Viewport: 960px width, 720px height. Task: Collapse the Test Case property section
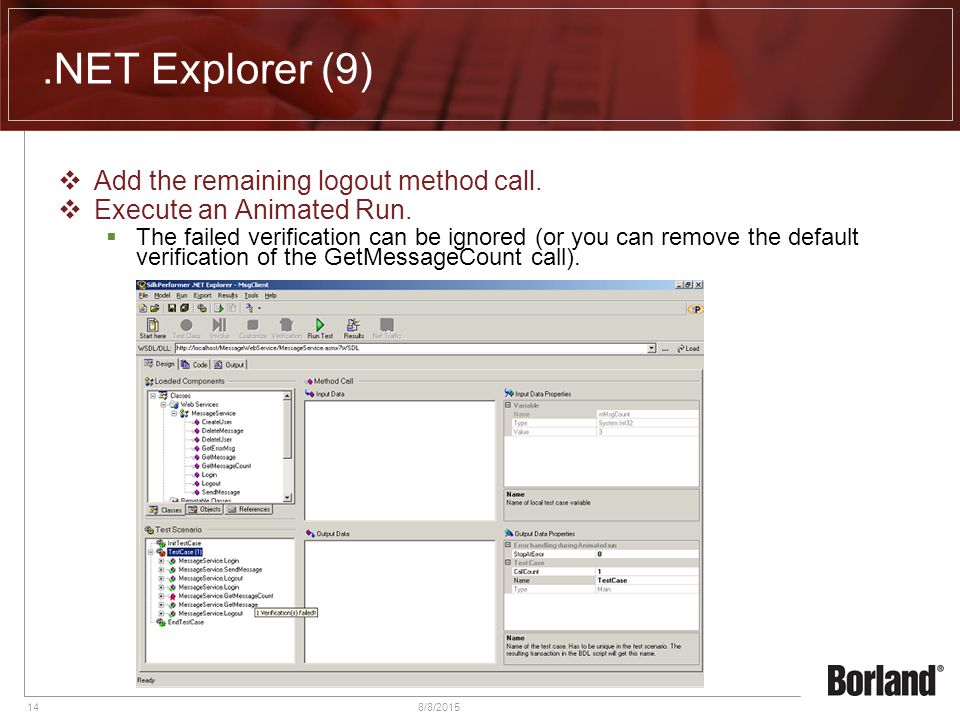(508, 563)
